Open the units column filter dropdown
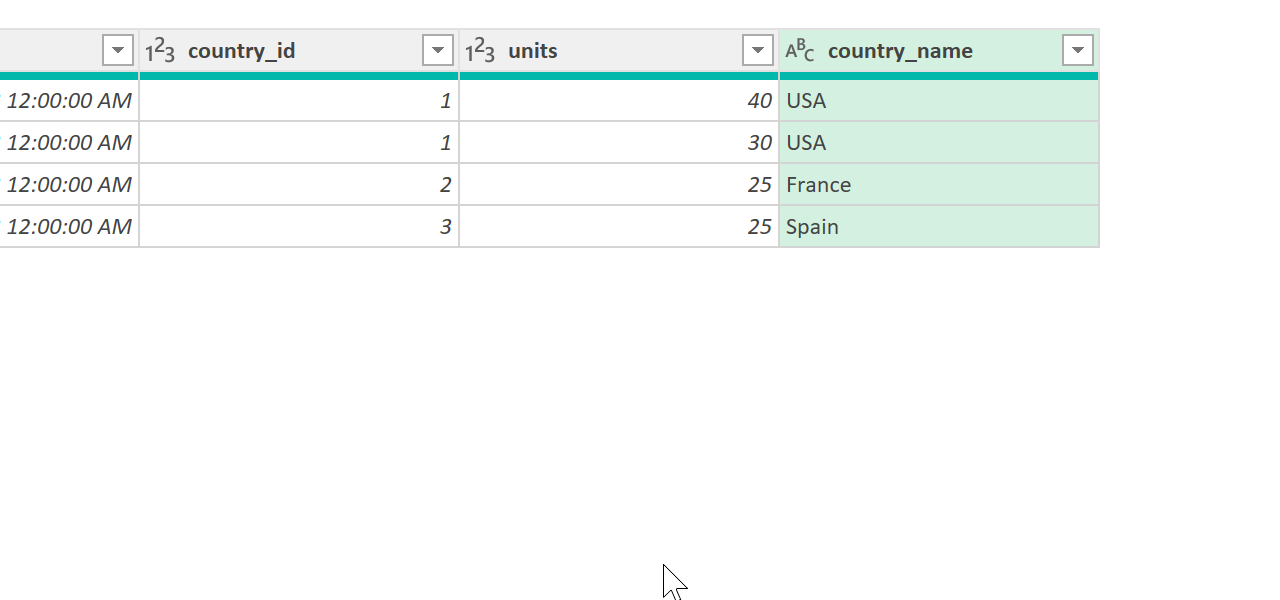The height and width of the screenshot is (600, 1280). click(758, 50)
